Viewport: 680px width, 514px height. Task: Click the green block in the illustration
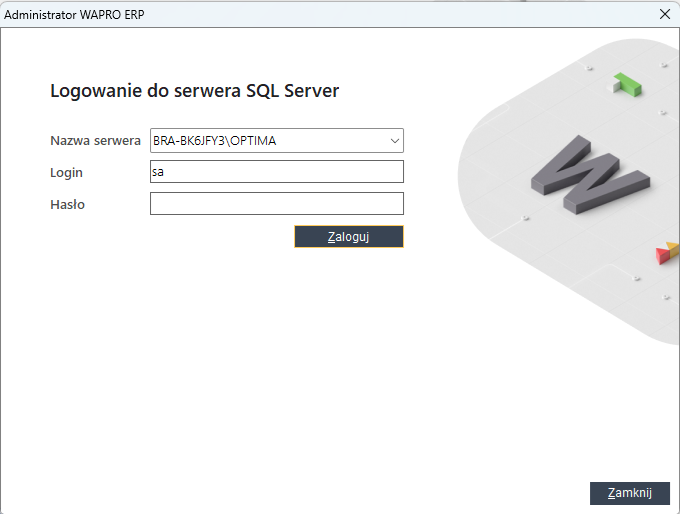click(x=627, y=84)
